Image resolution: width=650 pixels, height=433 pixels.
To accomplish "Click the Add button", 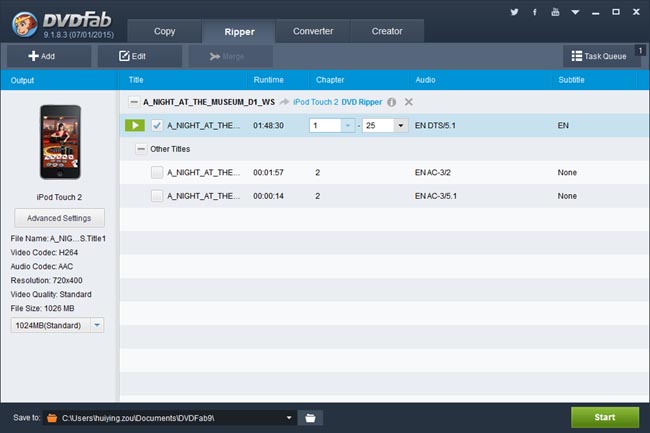I will (x=49, y=56).
